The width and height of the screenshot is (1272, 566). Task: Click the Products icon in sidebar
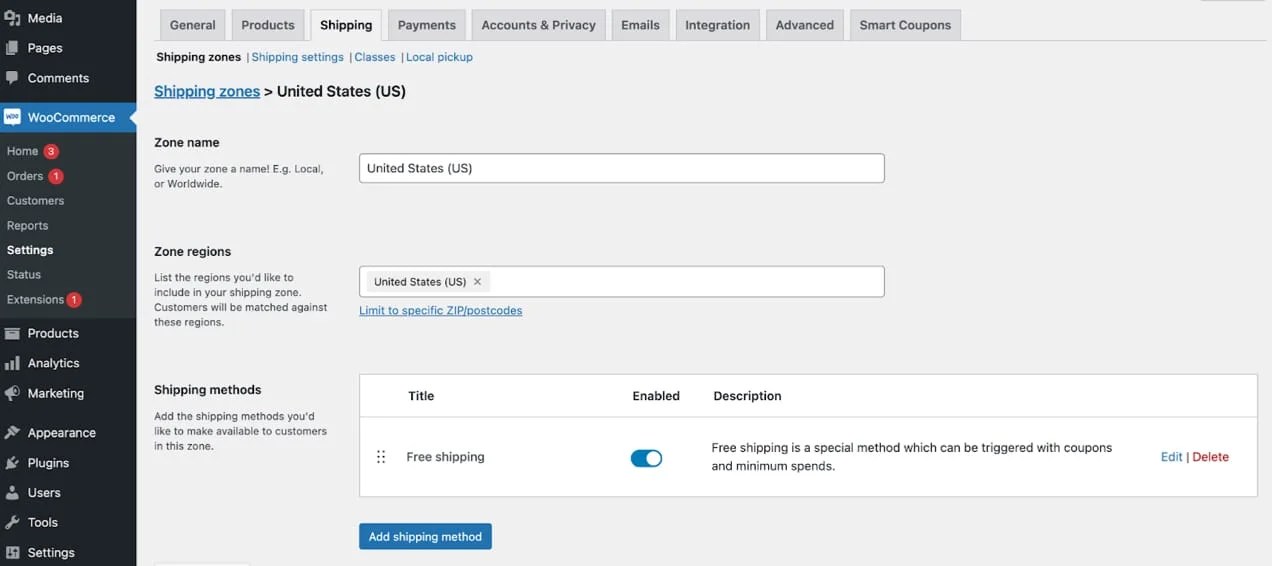12,333
